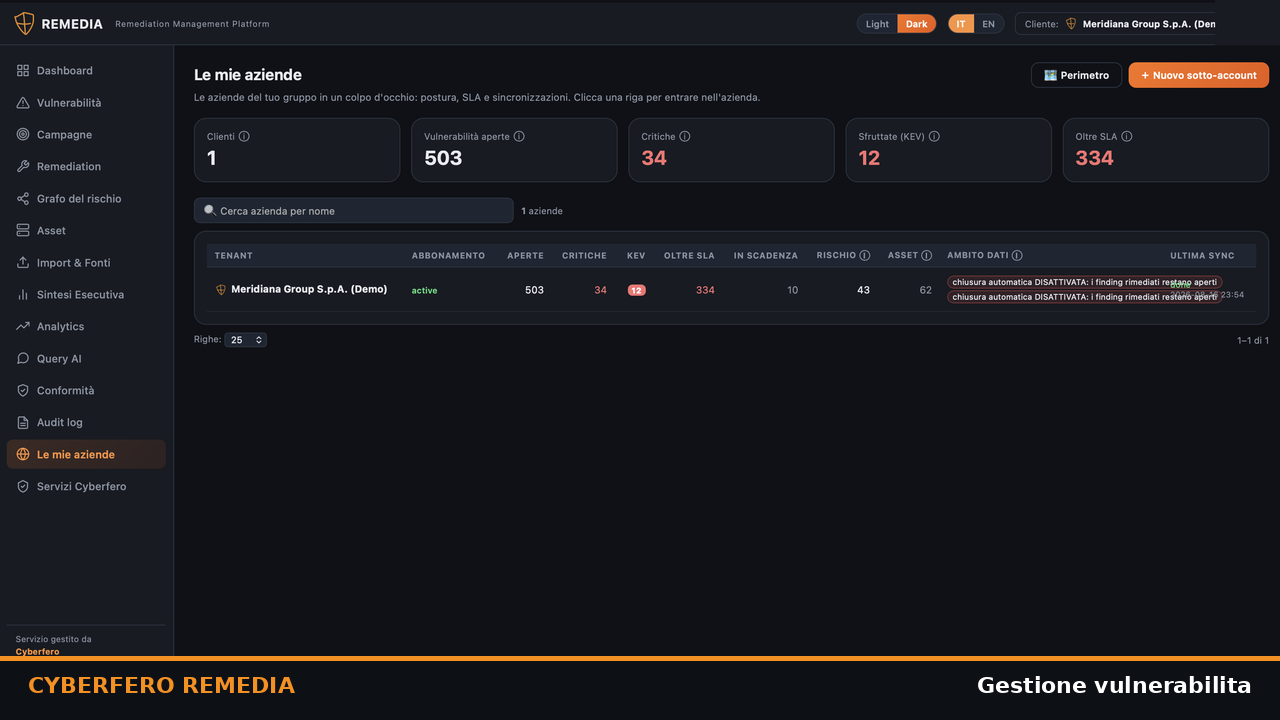Switch to the Light theme
Viewport: 1280px width, 720px height.
tap(877, 24)
